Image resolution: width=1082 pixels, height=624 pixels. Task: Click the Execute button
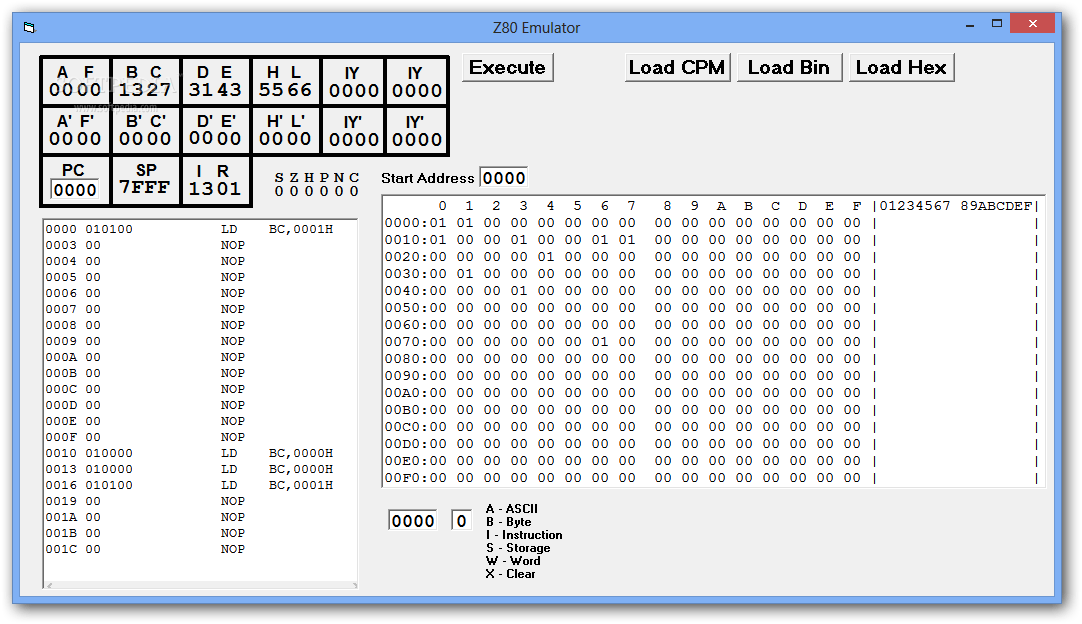(507, 68)
